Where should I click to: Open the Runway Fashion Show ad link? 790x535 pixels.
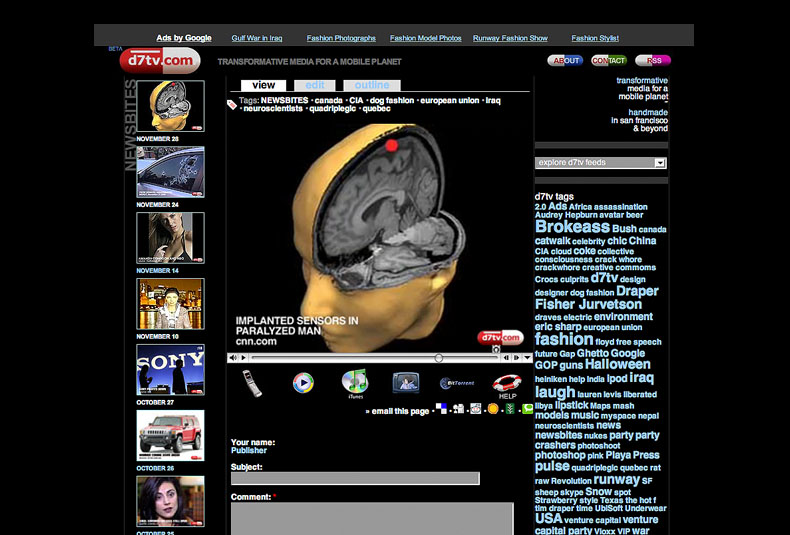click(x=510, y=38)
